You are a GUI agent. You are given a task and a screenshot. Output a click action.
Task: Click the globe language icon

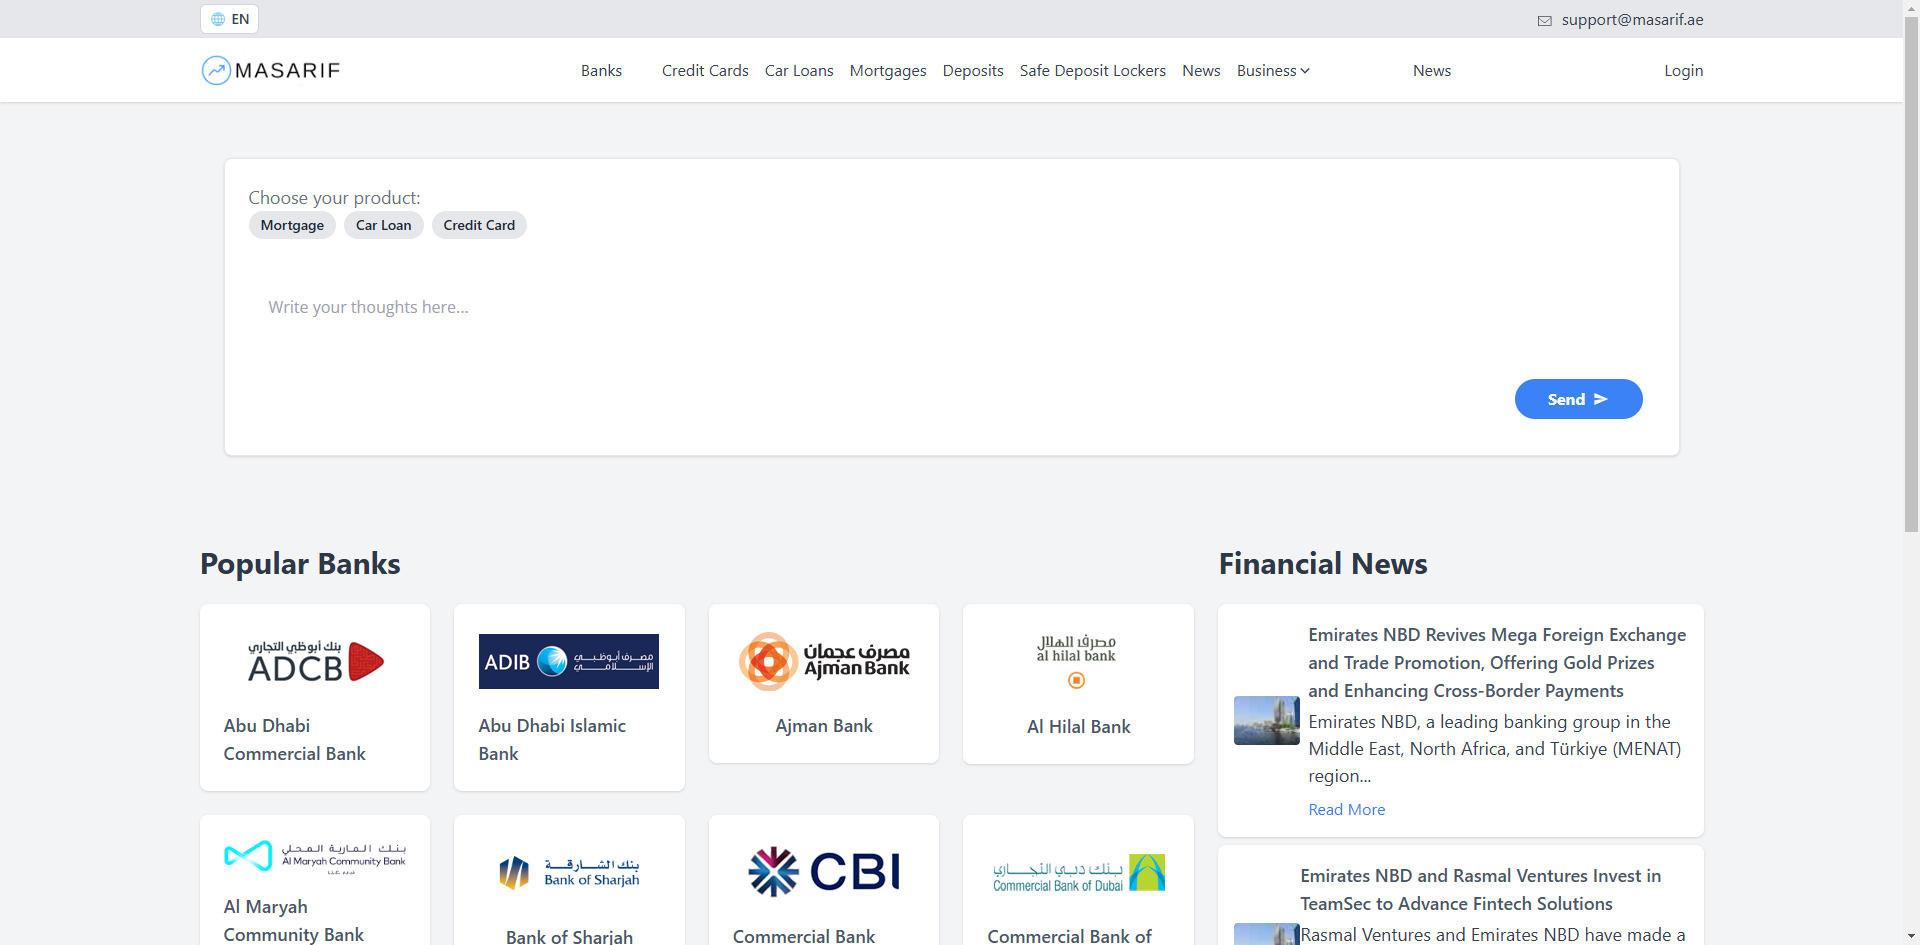[218, 19]
